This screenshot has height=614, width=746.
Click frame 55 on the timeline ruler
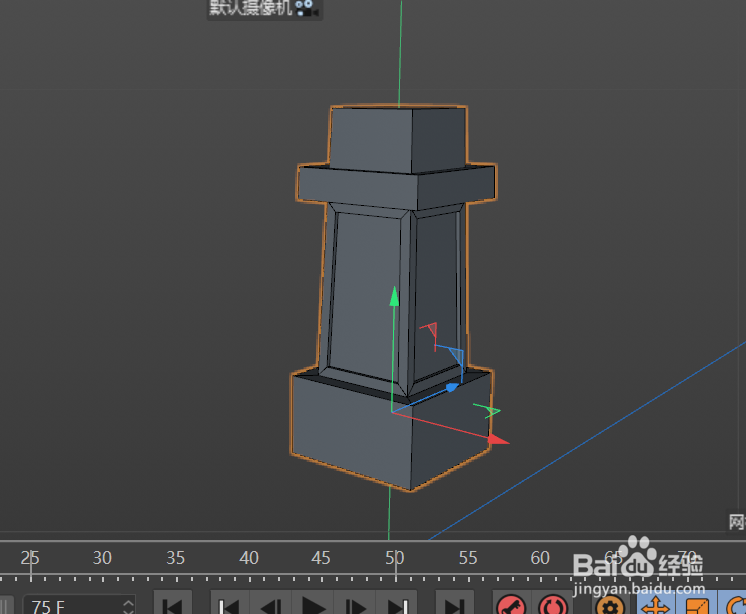(x=468, y=558)
